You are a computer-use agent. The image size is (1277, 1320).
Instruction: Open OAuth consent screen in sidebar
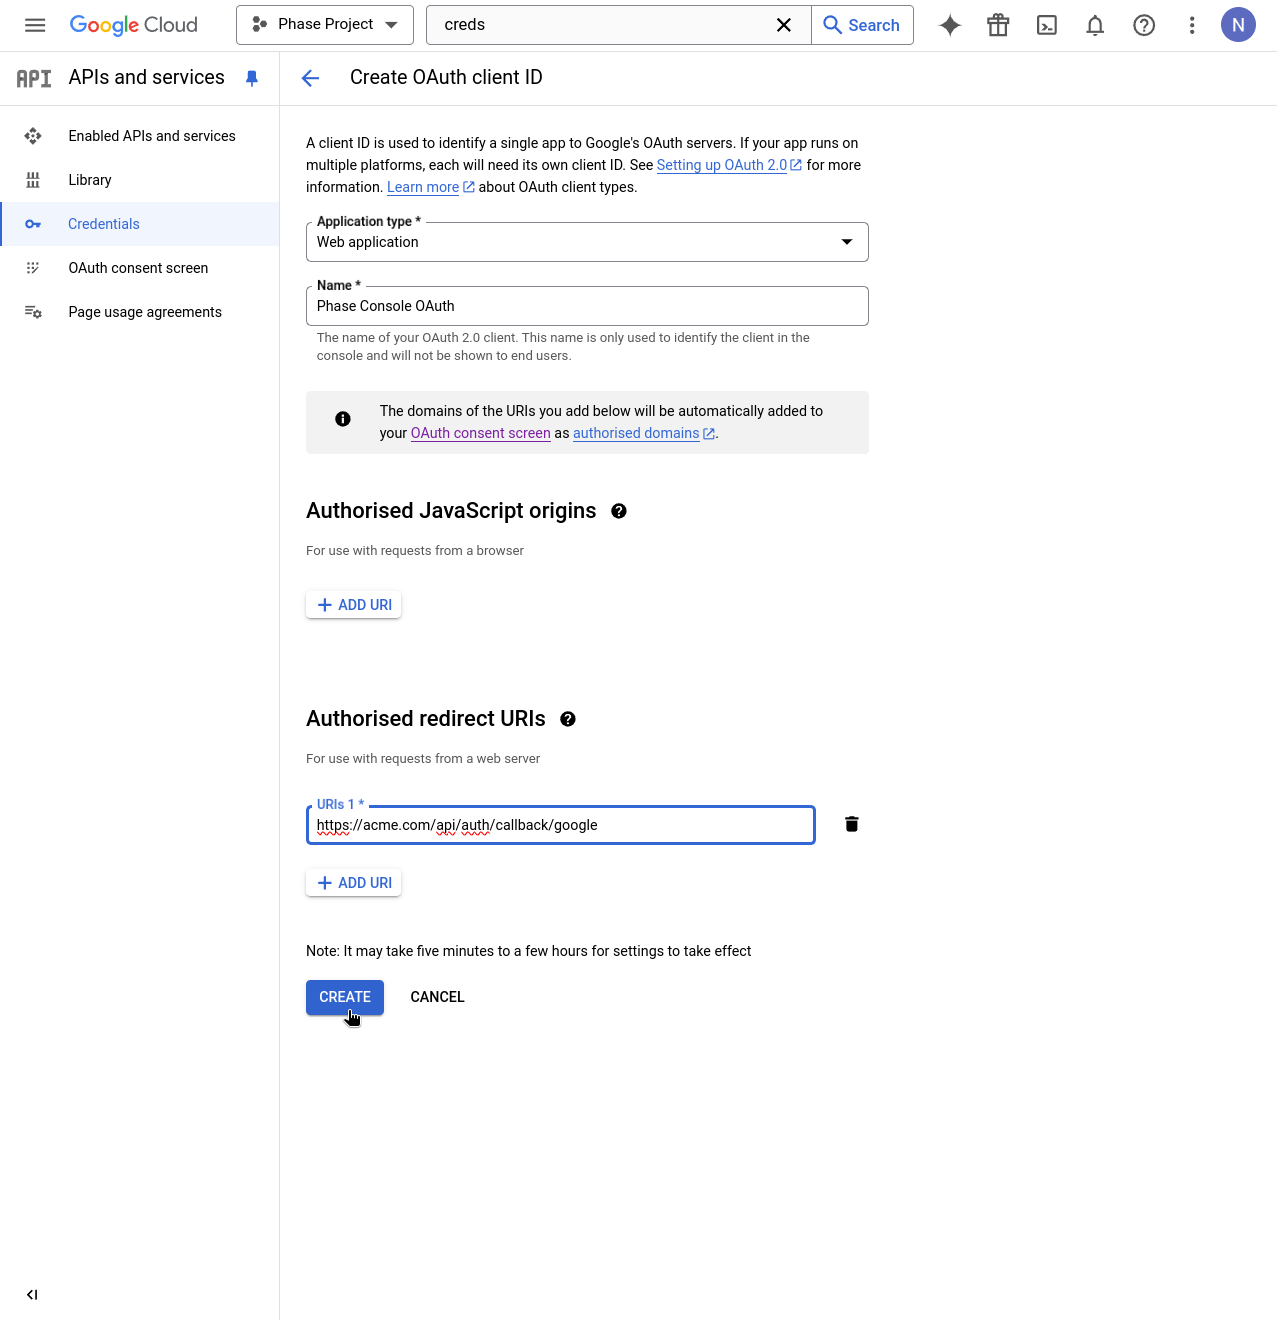click(x=140, y=268)
